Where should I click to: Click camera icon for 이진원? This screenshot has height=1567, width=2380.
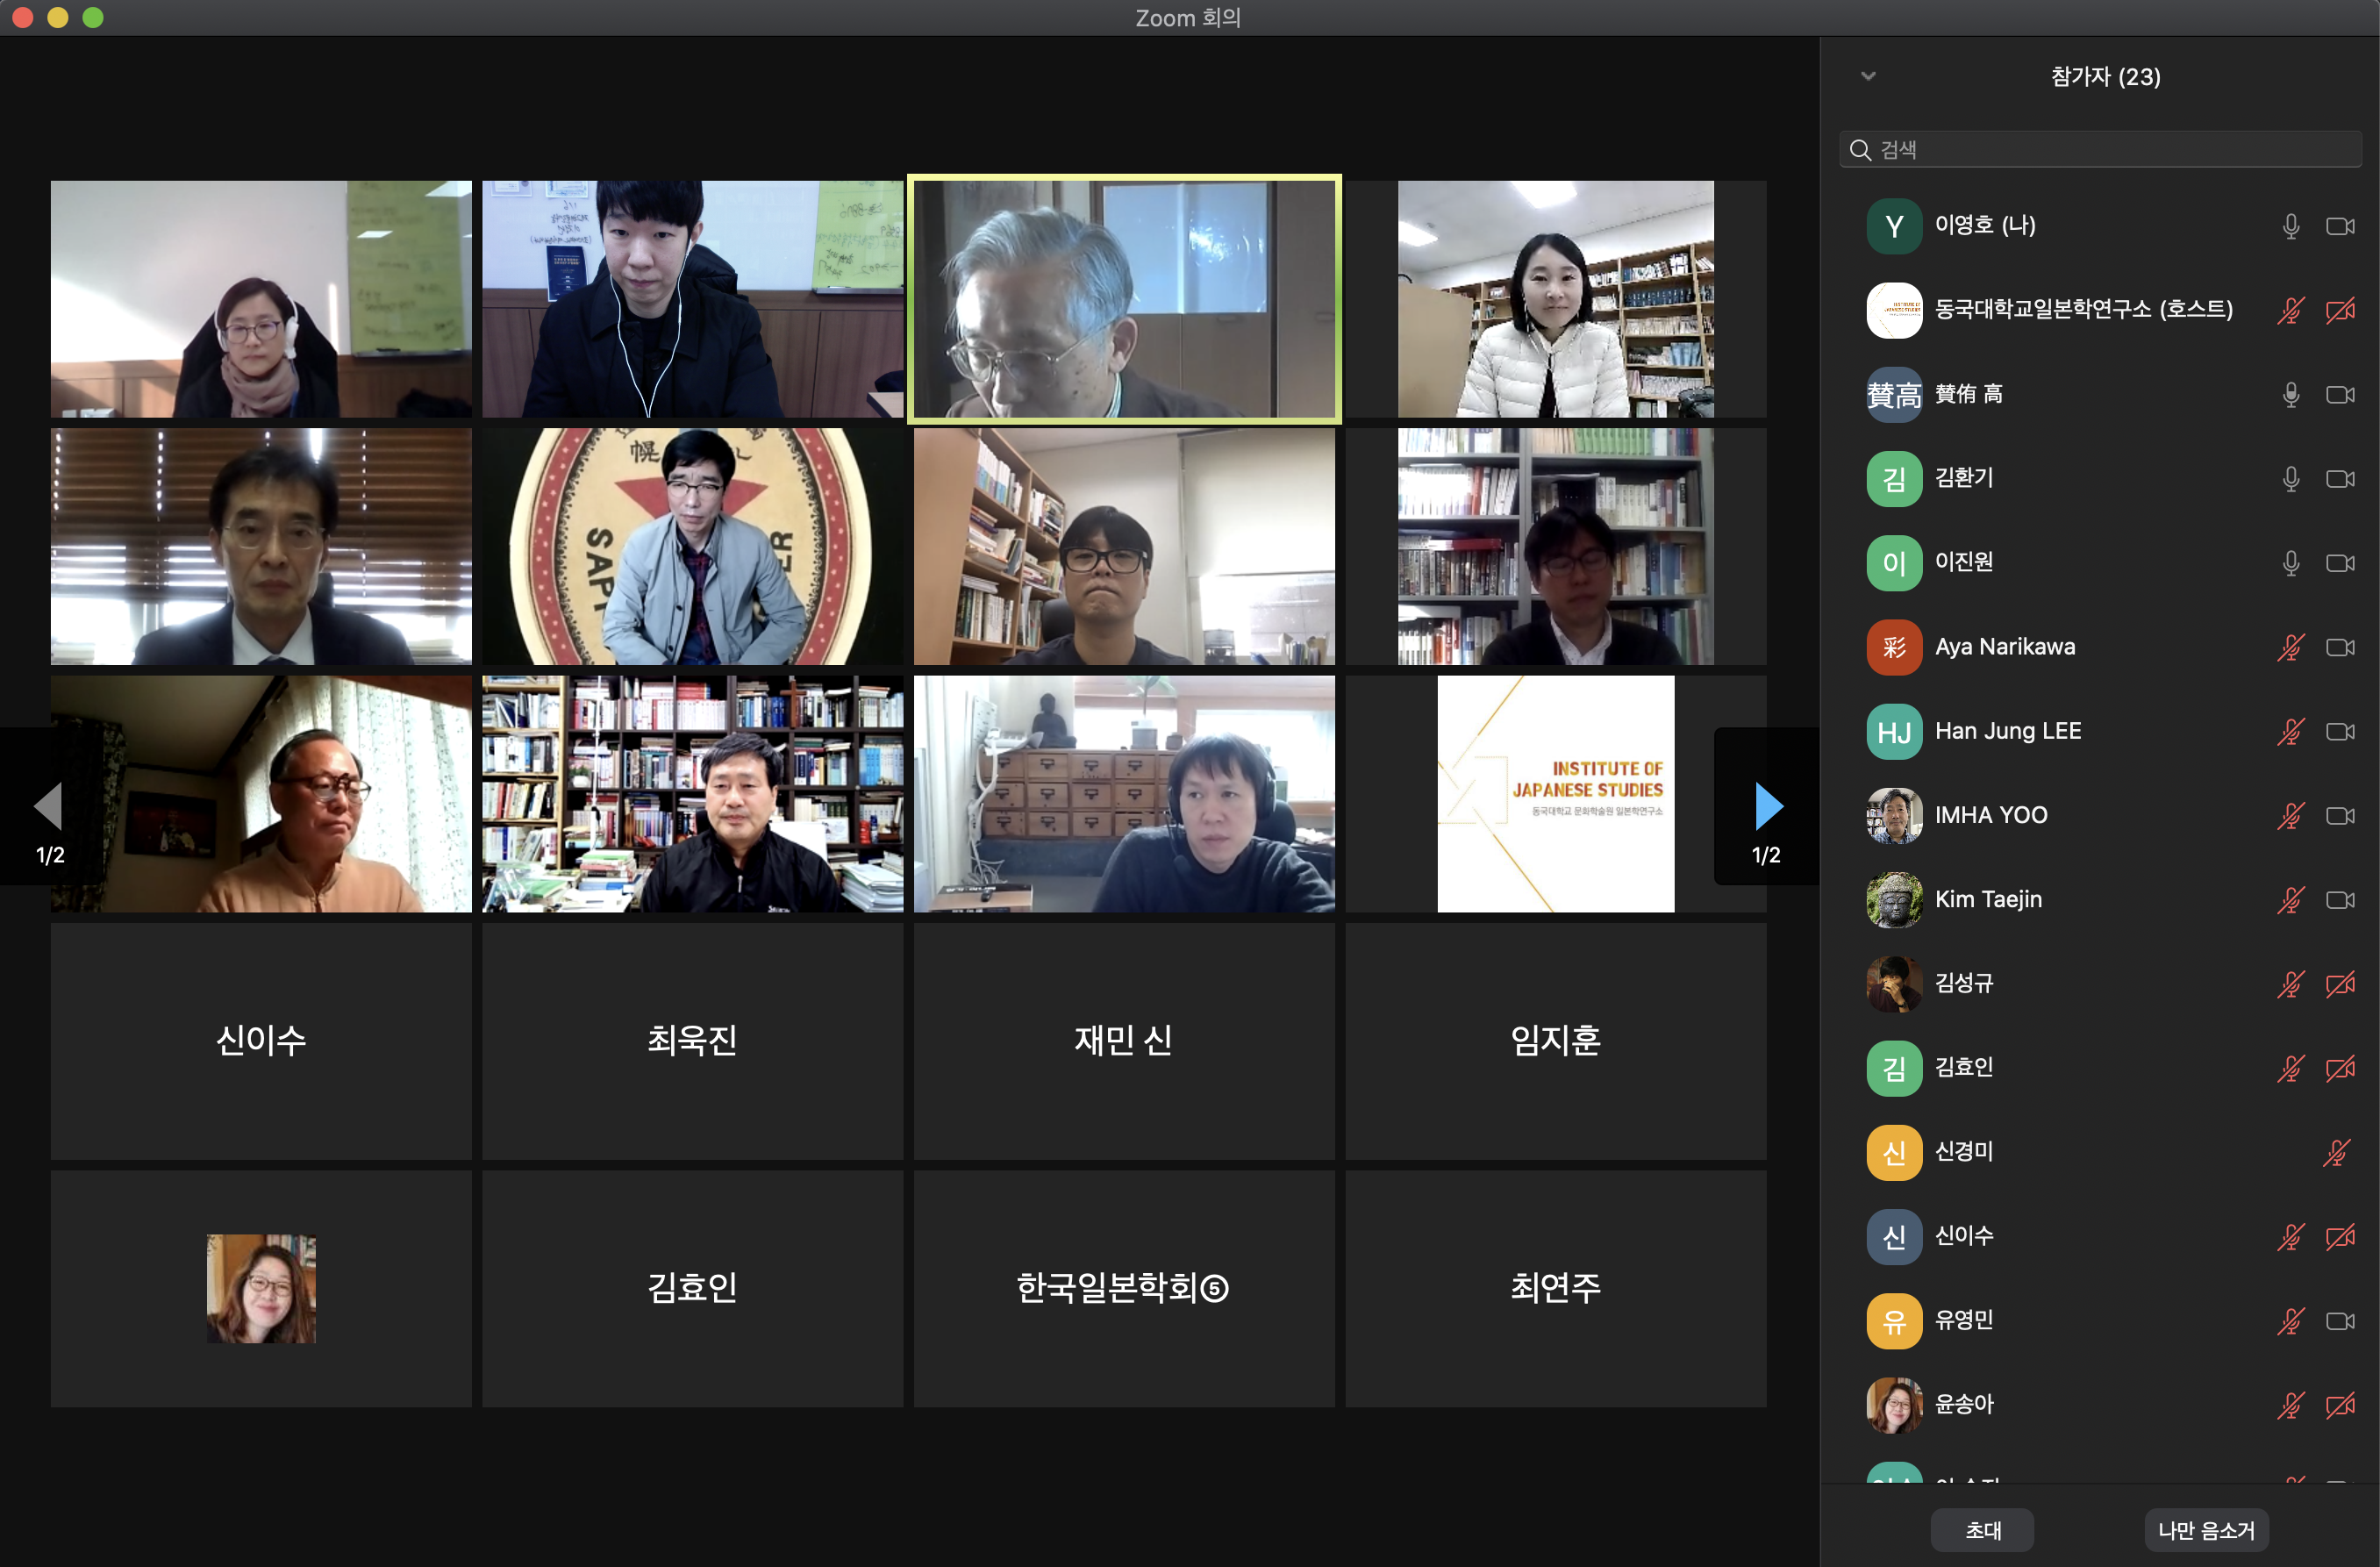(x=2340, y=563)
